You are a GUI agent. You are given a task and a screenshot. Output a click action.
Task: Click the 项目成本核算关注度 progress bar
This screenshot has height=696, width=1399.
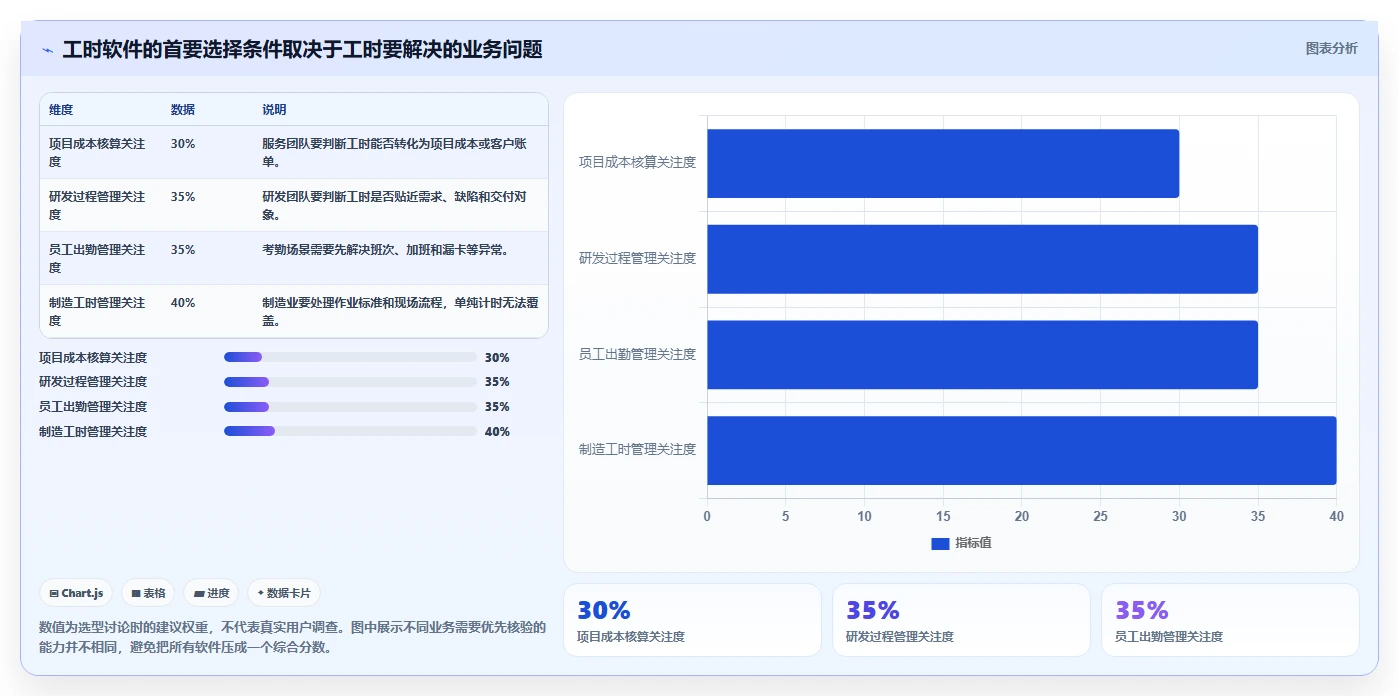(x=350, y=357)
